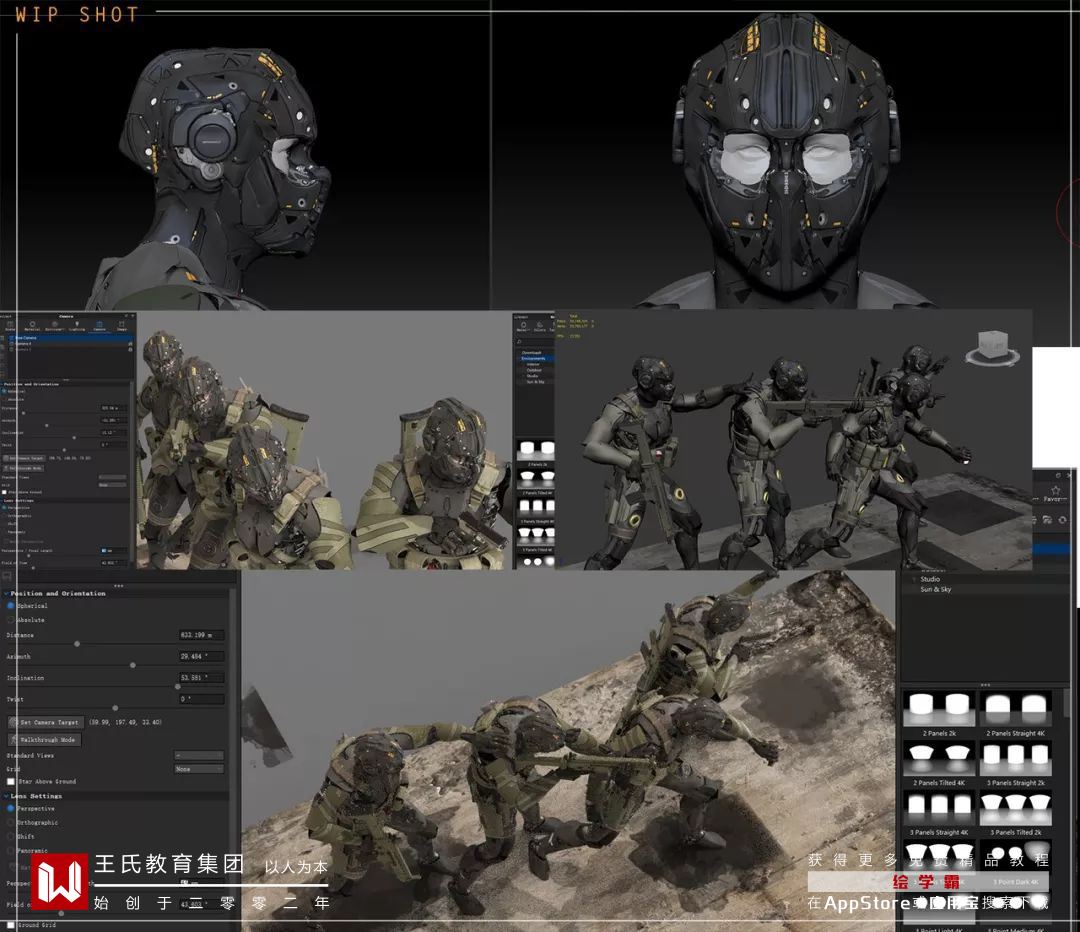Click the Twist slider handle in the large panel
The height and width of the screenshot is (932, 1080).
[115, 708]
